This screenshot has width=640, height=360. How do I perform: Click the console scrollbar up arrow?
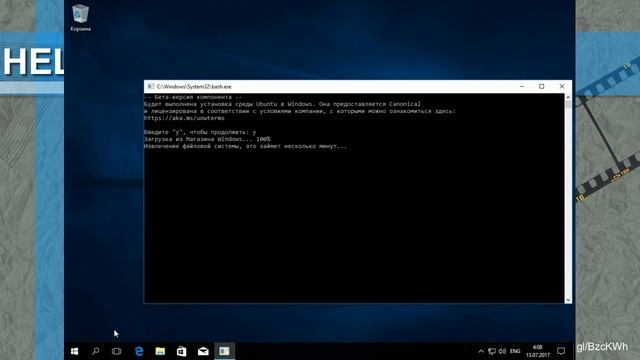pyautogui.click(x=568, y=97)
